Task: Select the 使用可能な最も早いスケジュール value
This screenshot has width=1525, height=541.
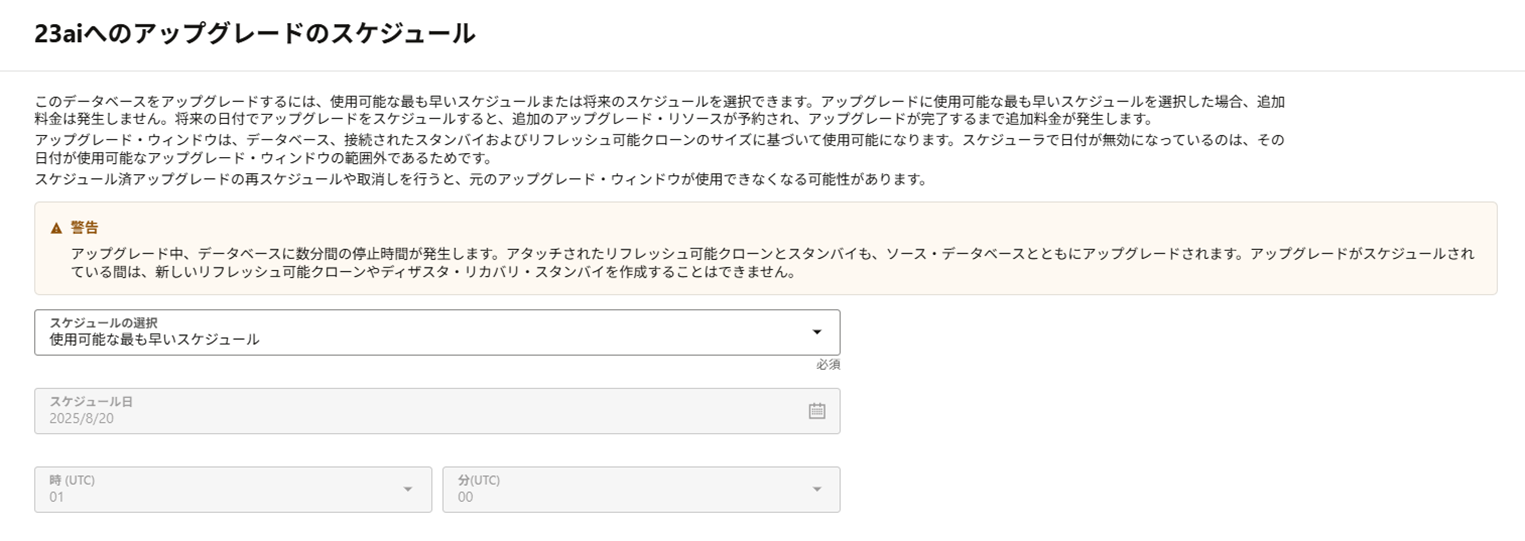Action: [x=155, y=340]
